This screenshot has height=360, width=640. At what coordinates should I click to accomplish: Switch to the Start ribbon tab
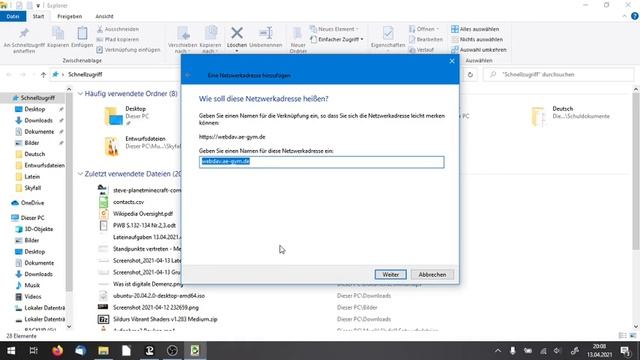click(x=38, y=16)
